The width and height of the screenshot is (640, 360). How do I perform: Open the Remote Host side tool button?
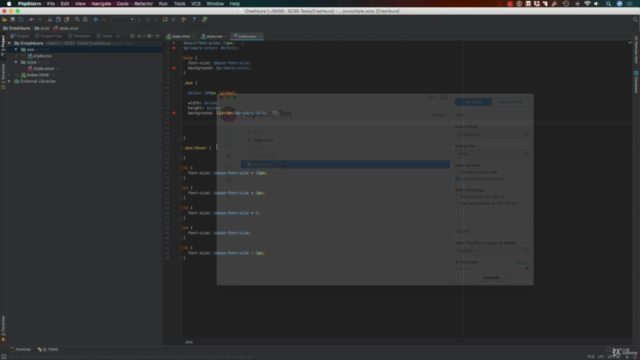(636, 50)
